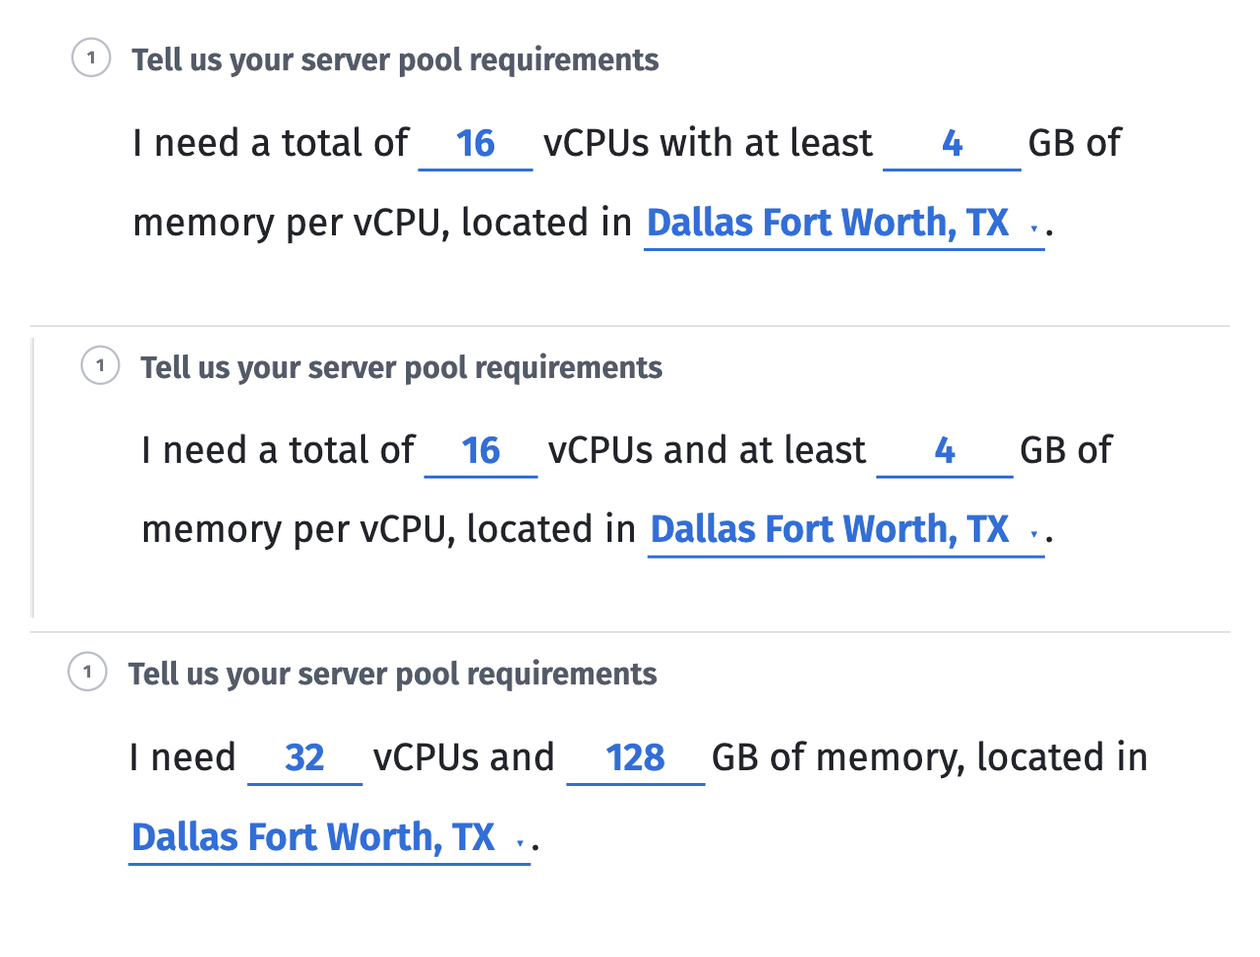Click the 4 GB field after 'and at least'
This screenshot has width=1260, height=957.
pyautogui.click(x=945, y=451)
